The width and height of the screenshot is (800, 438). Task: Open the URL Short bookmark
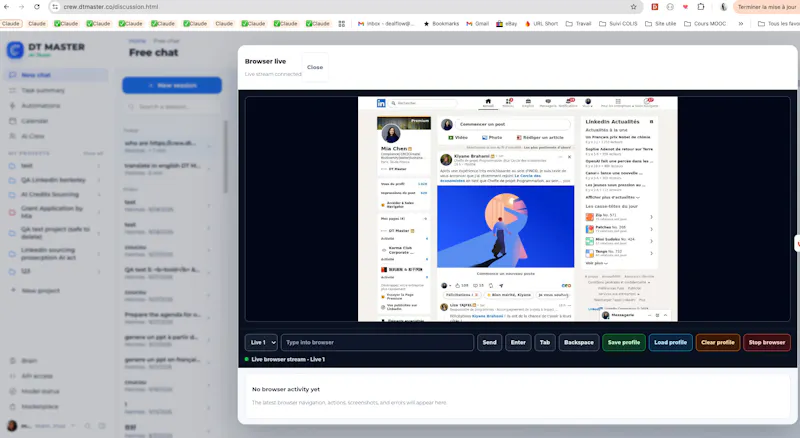541,23
